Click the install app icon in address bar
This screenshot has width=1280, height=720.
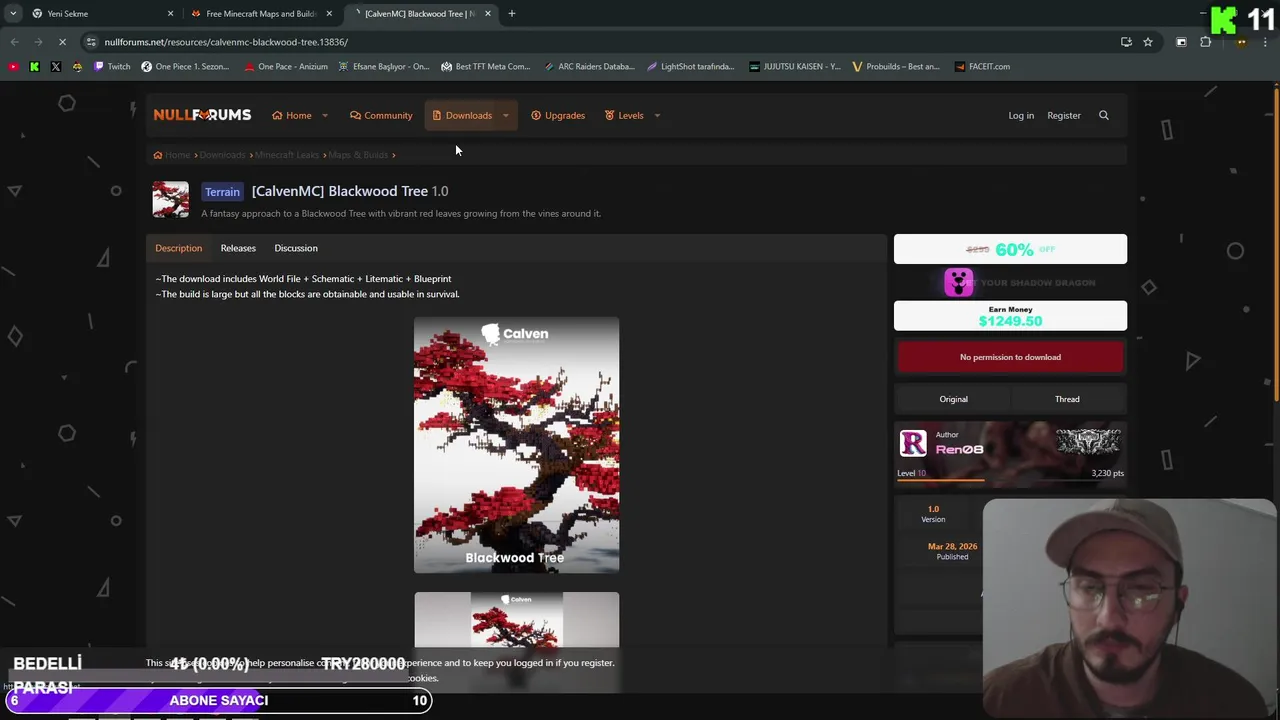click(x=1126, y=42)
